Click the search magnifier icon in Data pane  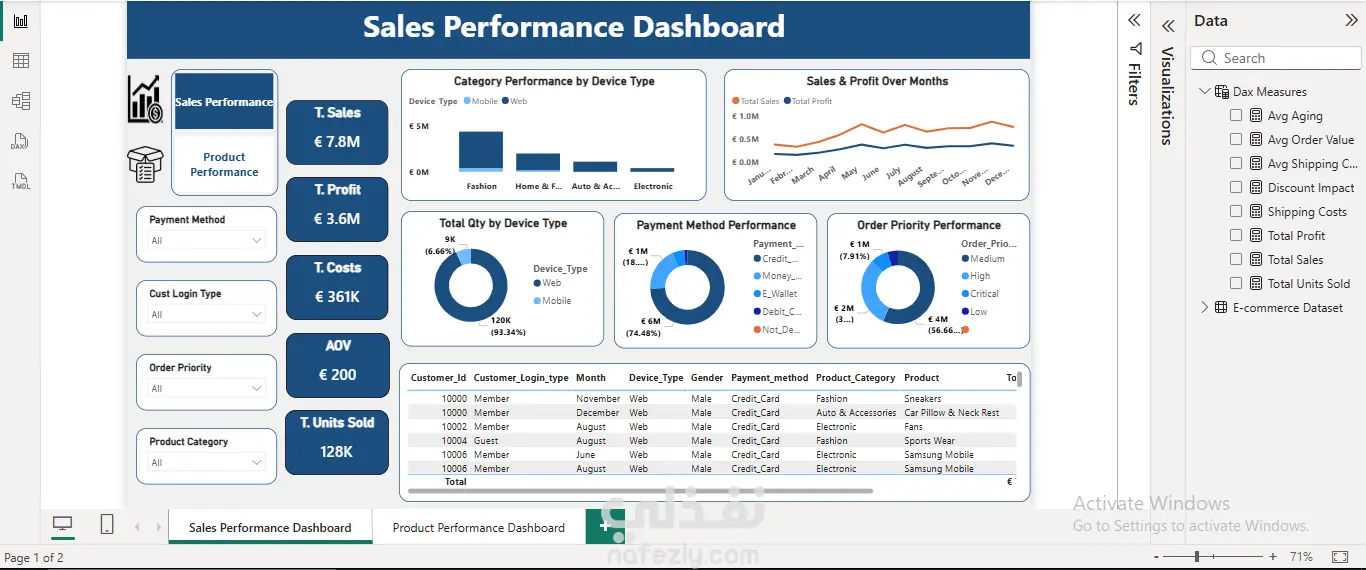point(1210,58)
